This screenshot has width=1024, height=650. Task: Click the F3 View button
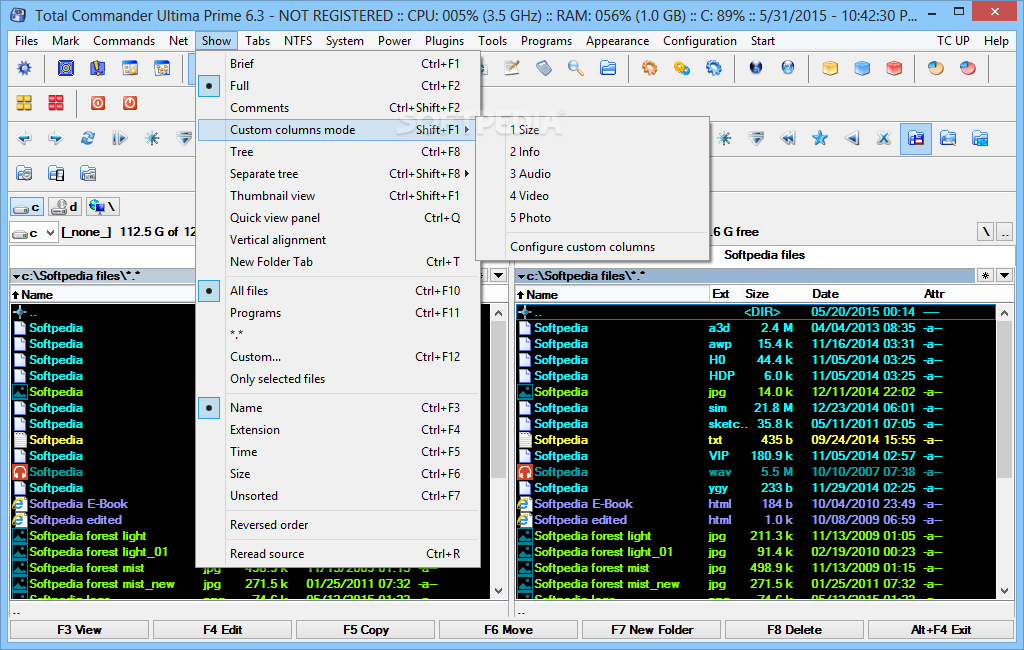tap(79, 630)
